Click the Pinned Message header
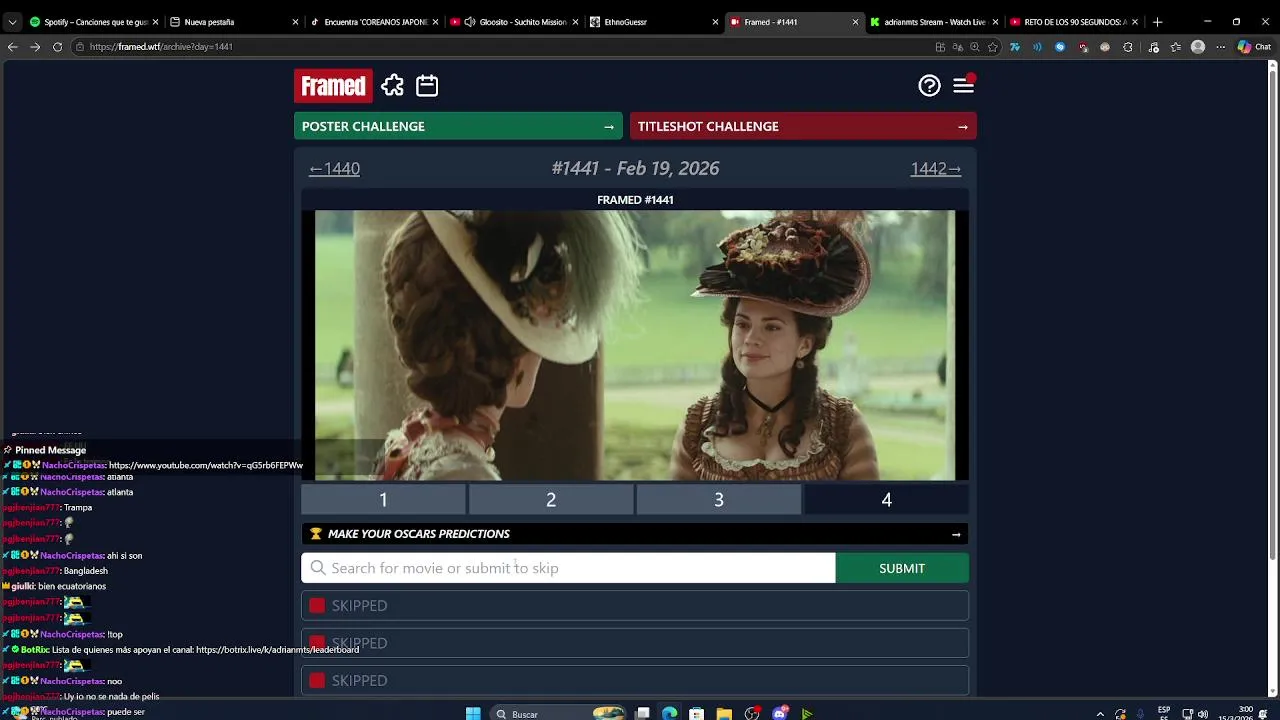Screen dimensions: 1280x720 (50, 450)
